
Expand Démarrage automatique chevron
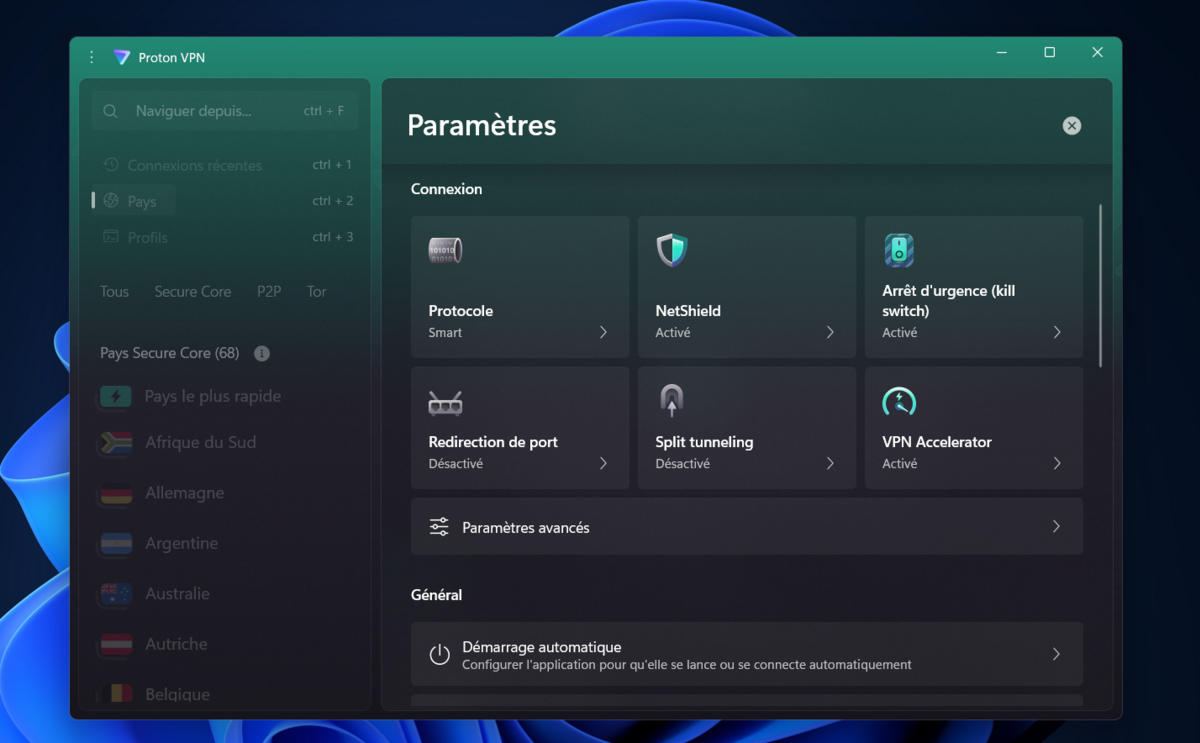click(1056, 654)
